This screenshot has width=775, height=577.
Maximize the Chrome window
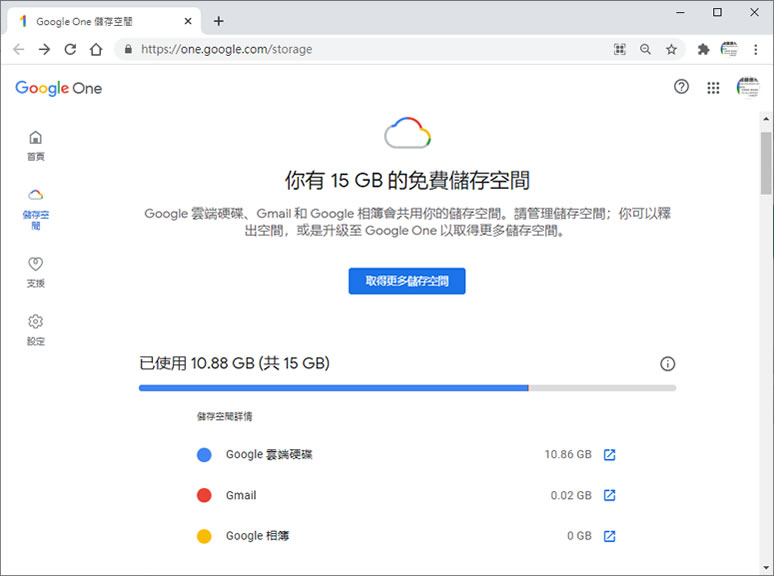pyautogui.click(x=717, y=12)
